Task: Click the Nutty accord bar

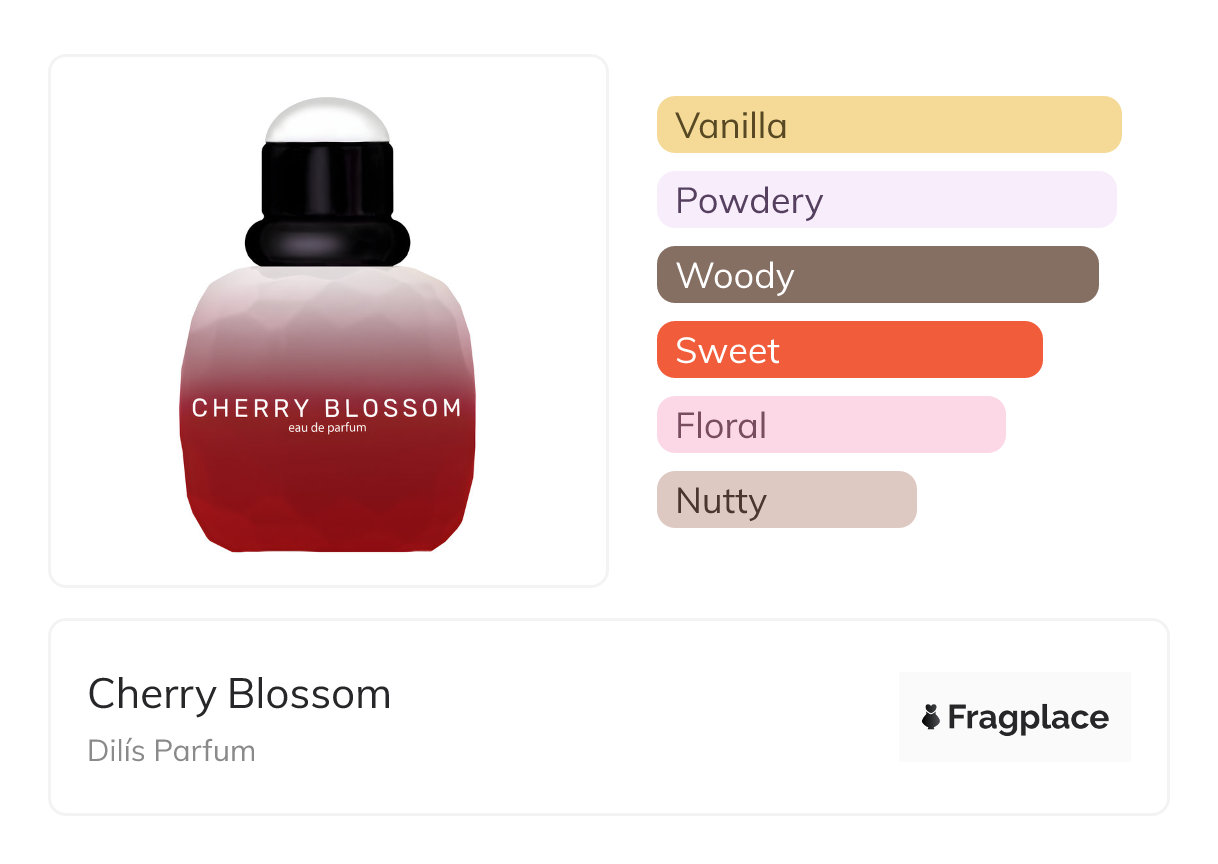Action: 786,500
